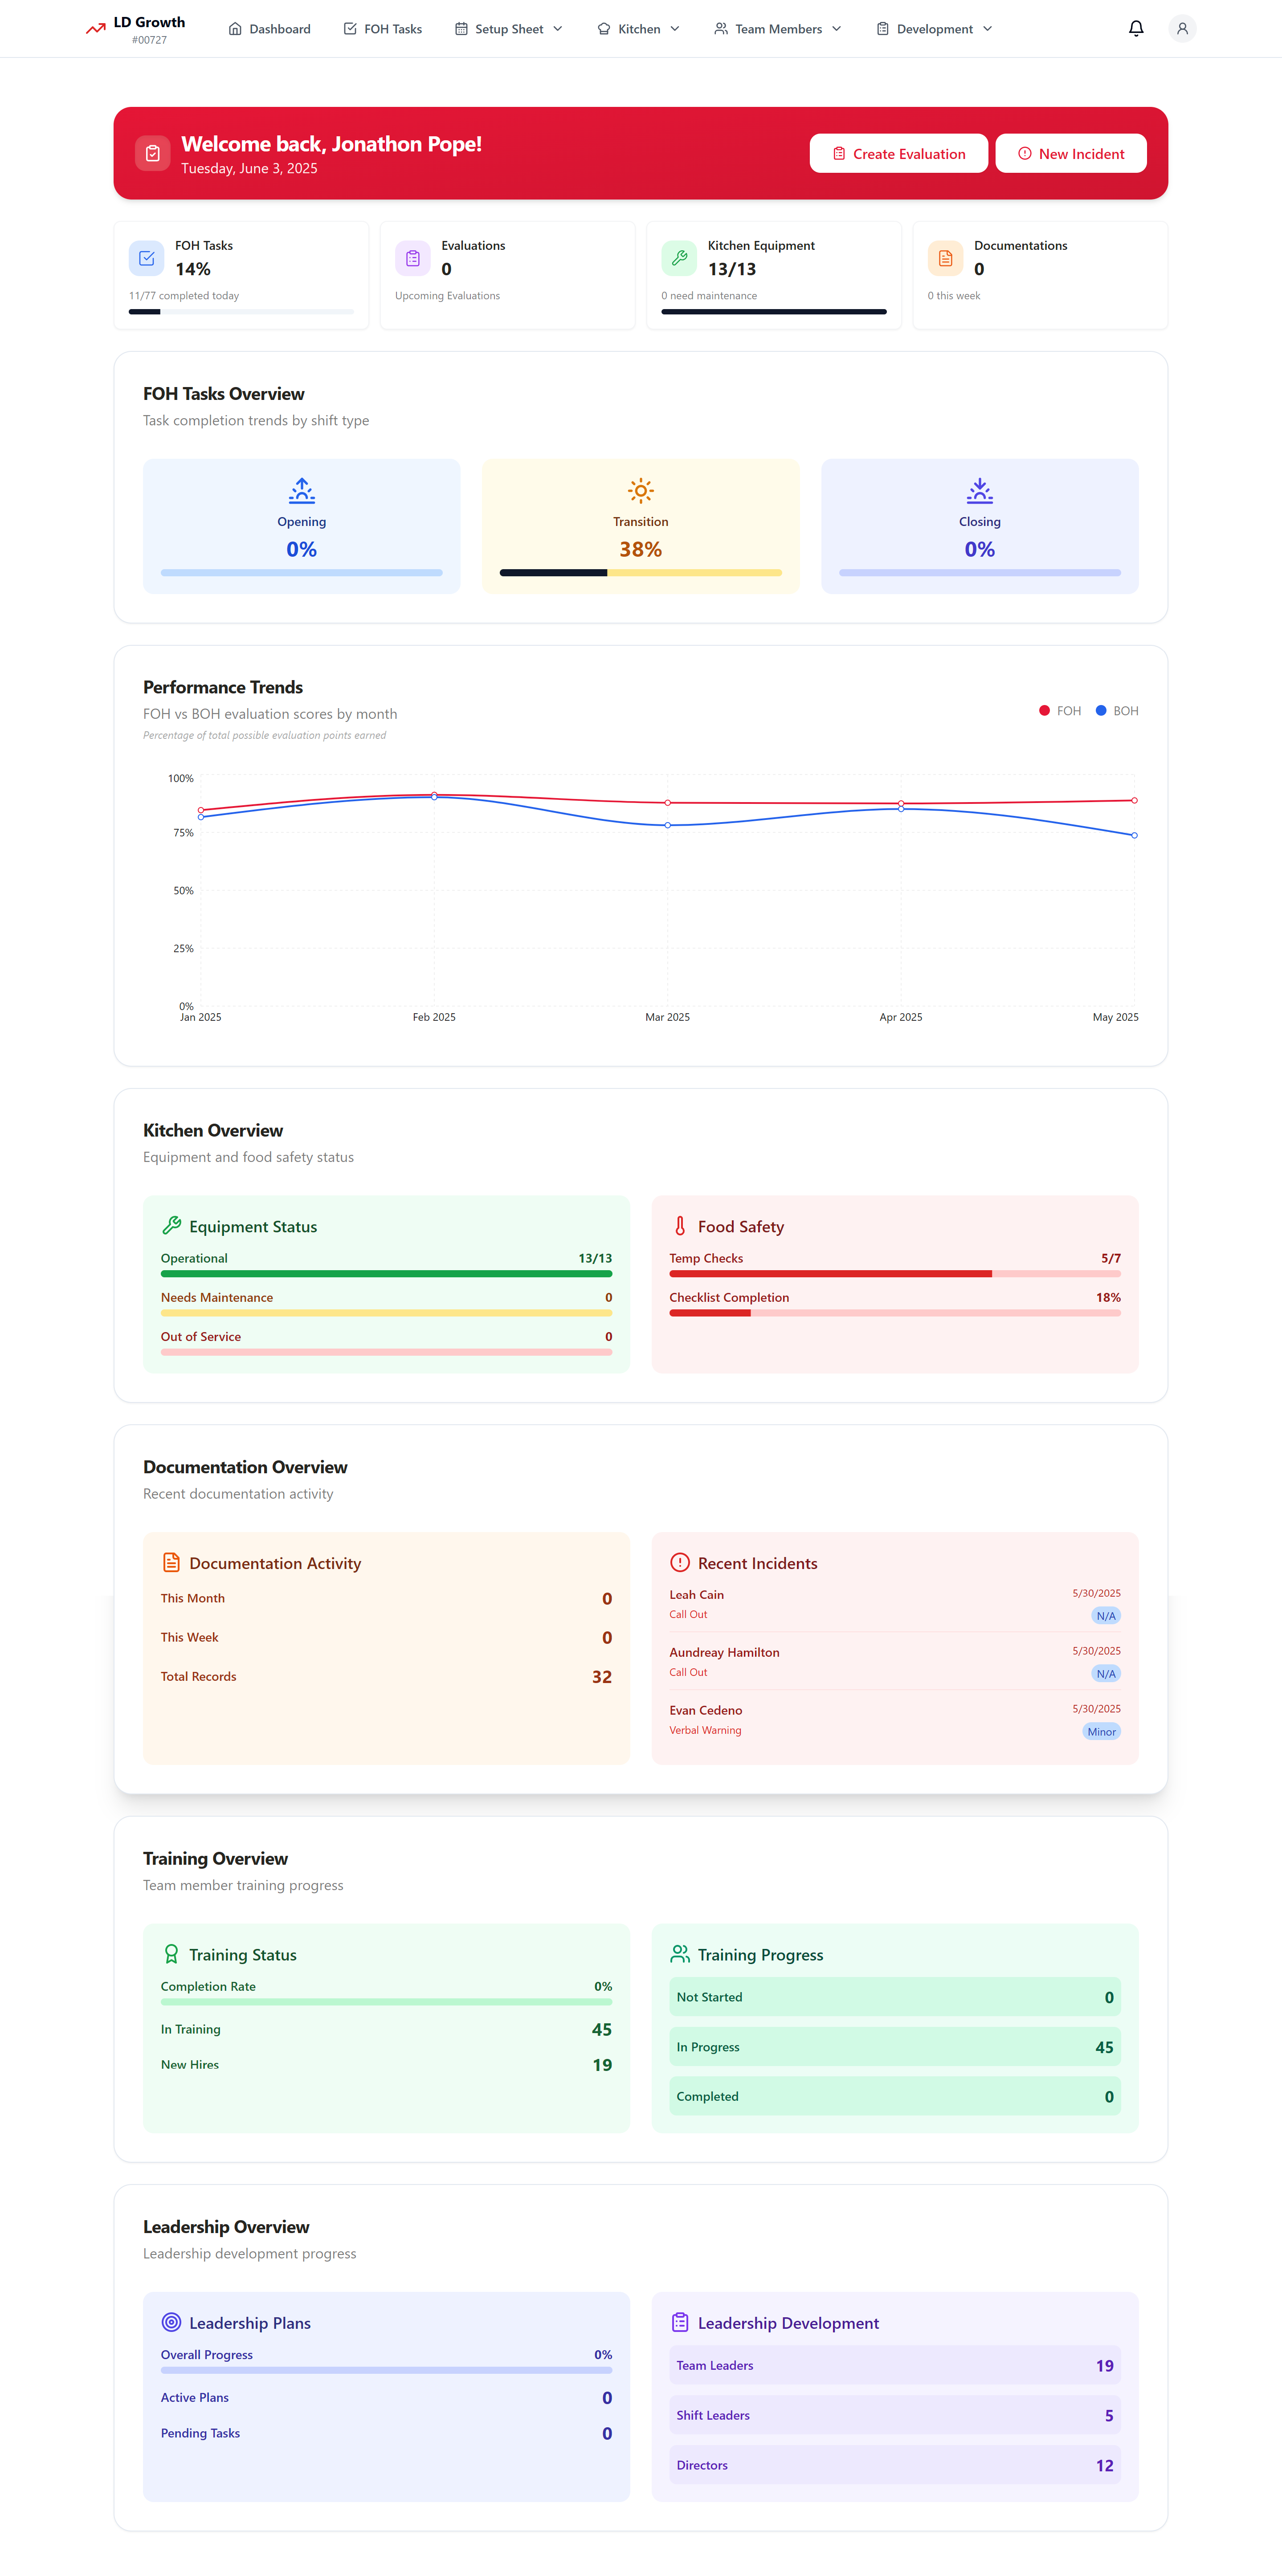The width and height of the screenshot is (1282, 2576).
Task: Click the Recent Incidents alert icon
Action: click(x=680, y=1562)
